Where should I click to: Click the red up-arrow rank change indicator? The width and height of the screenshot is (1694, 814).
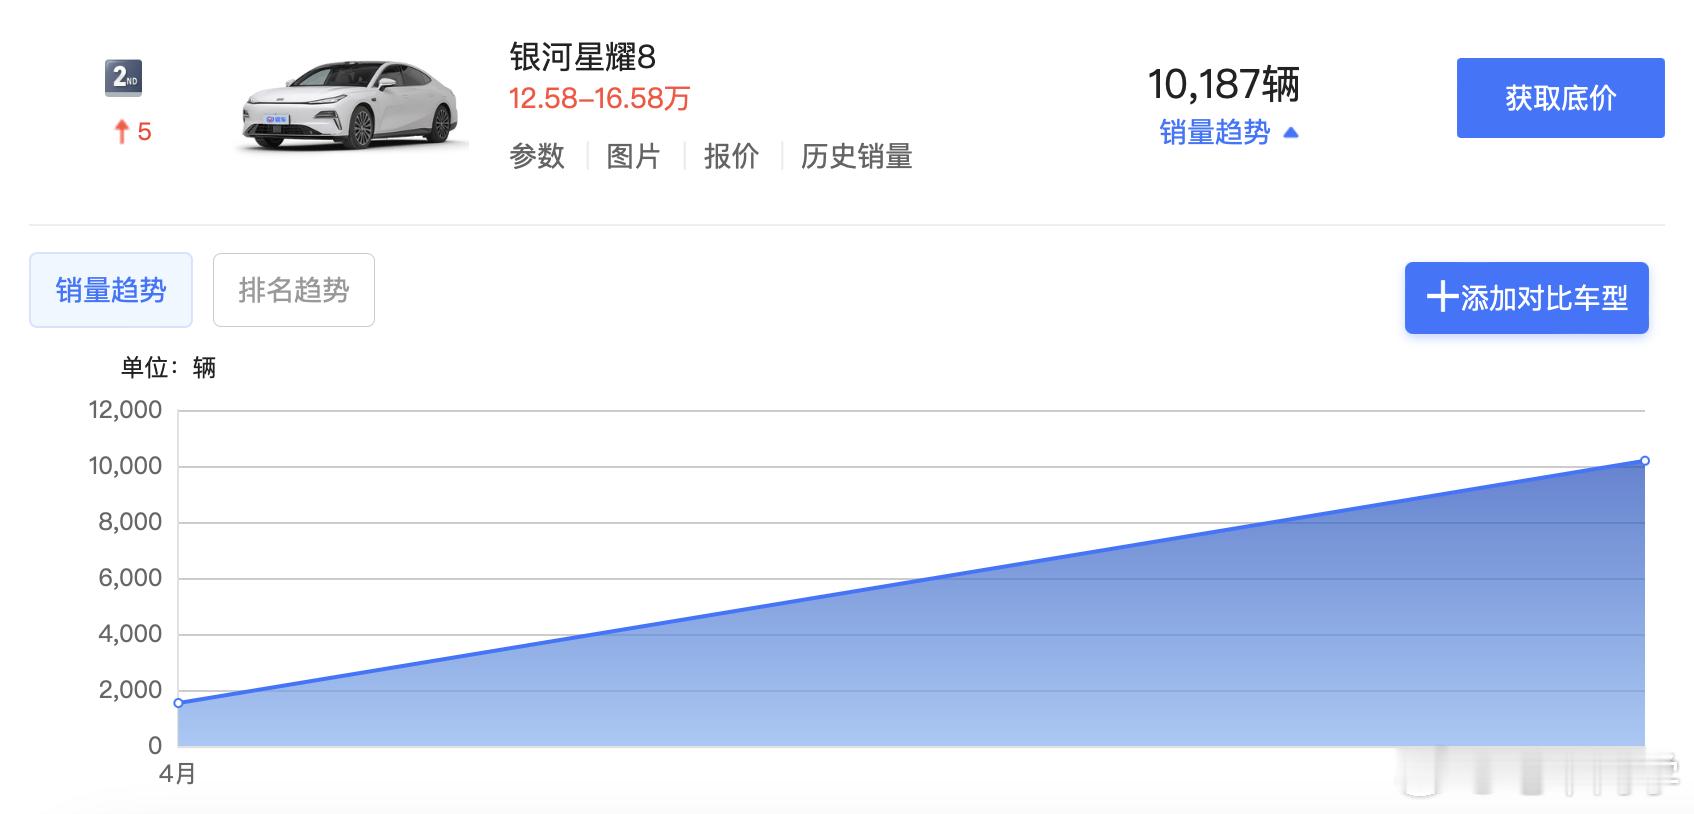(x=121, y=131)
